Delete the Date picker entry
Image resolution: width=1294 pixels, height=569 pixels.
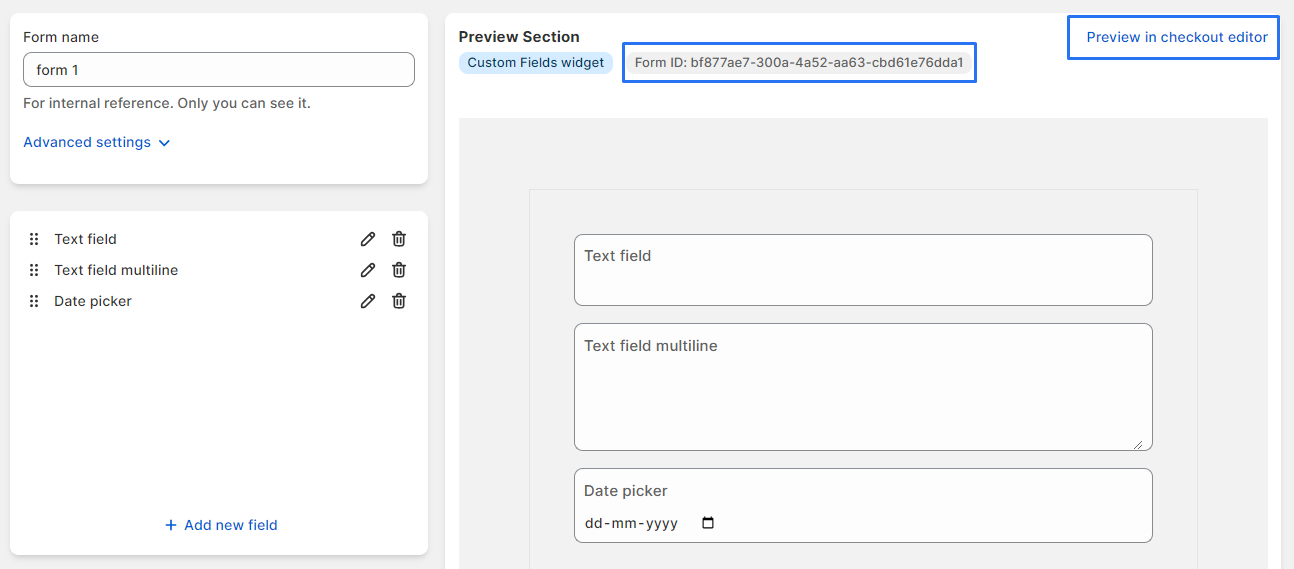[x=399, y=301]
